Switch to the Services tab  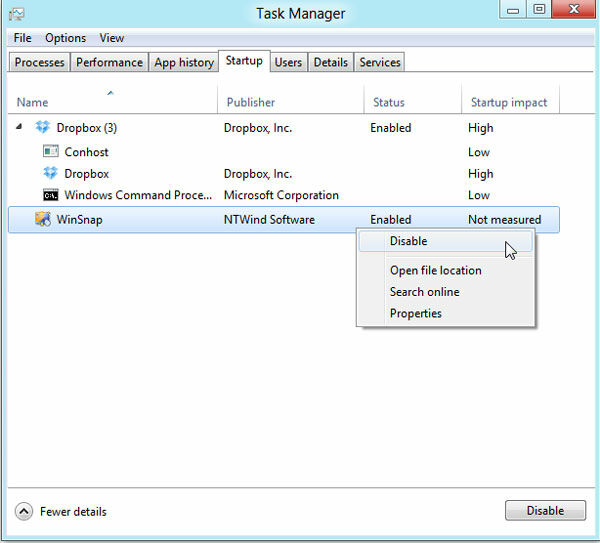[x=380, y=62]
